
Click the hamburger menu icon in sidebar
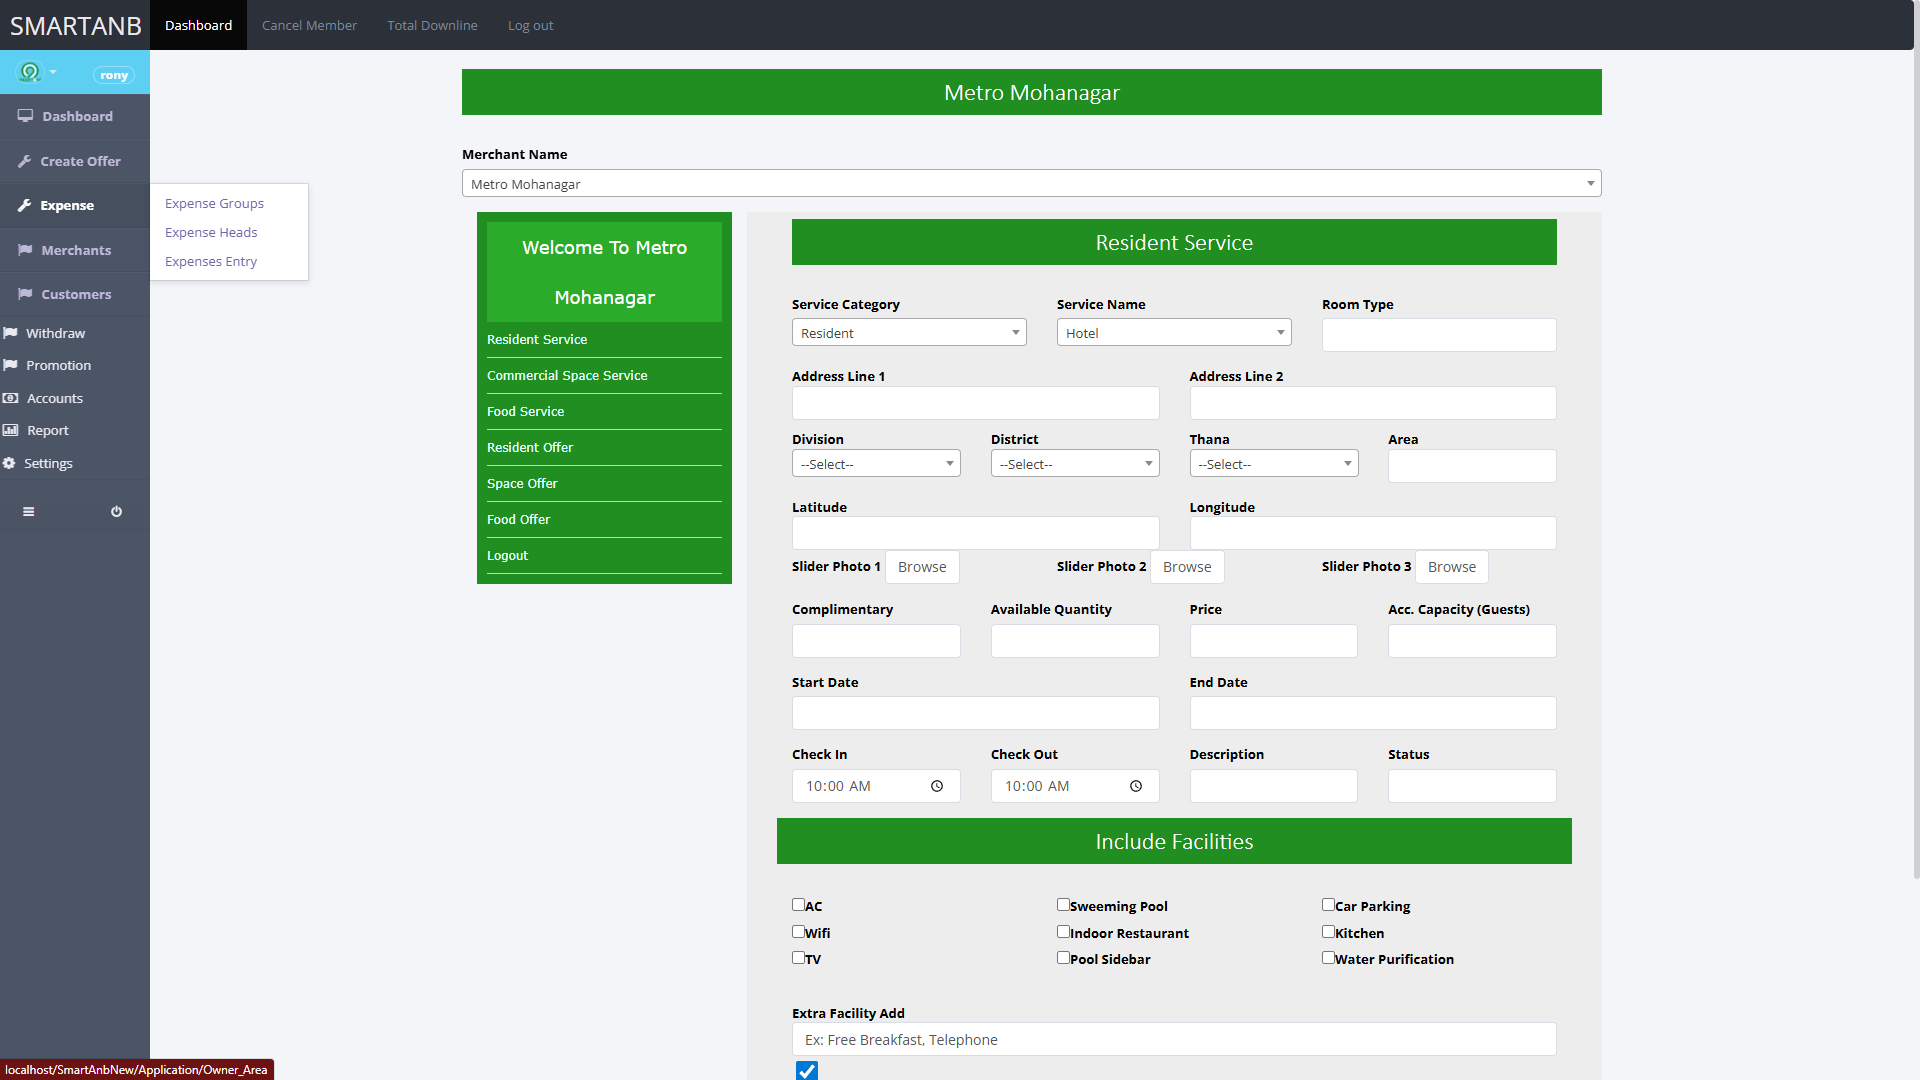[29, 511]
